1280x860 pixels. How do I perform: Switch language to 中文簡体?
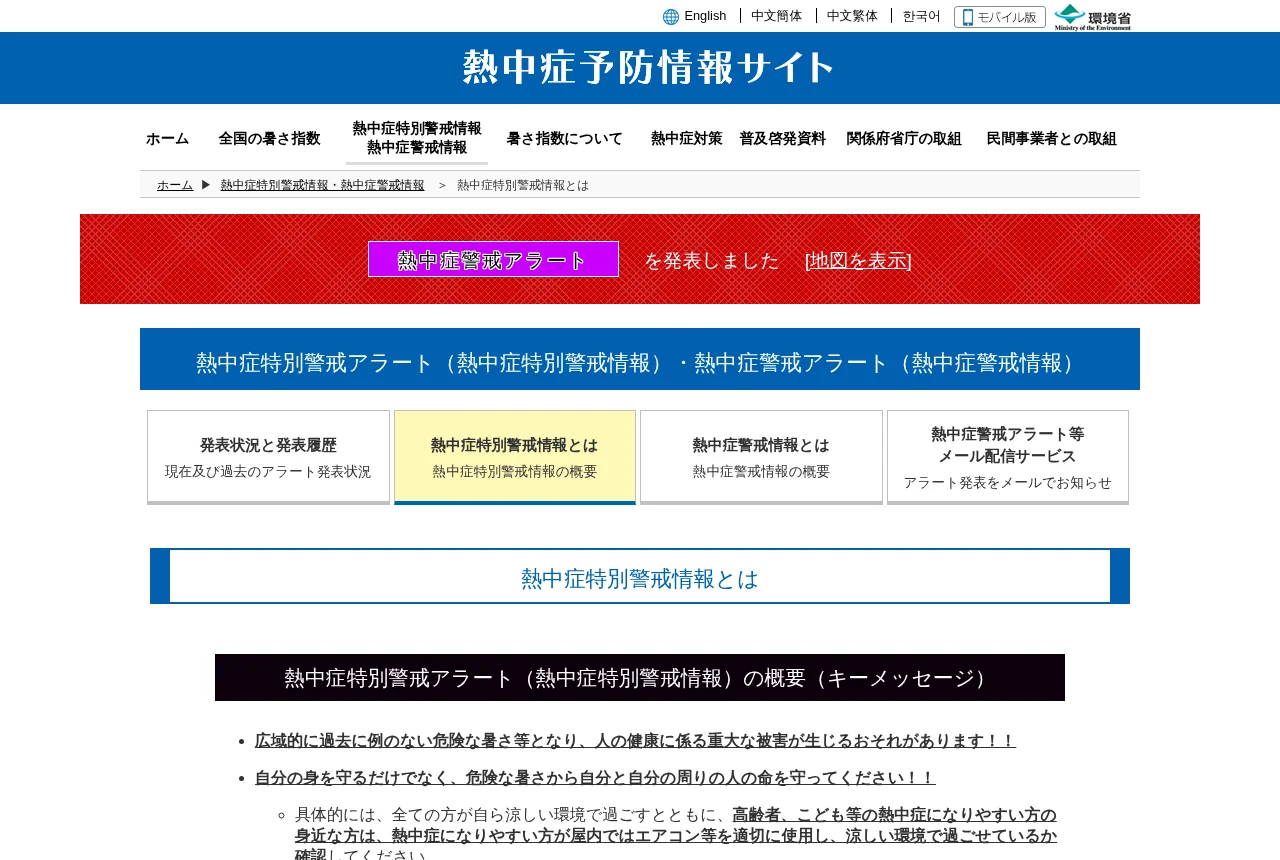pyautogui.click(x=777, y=16)
